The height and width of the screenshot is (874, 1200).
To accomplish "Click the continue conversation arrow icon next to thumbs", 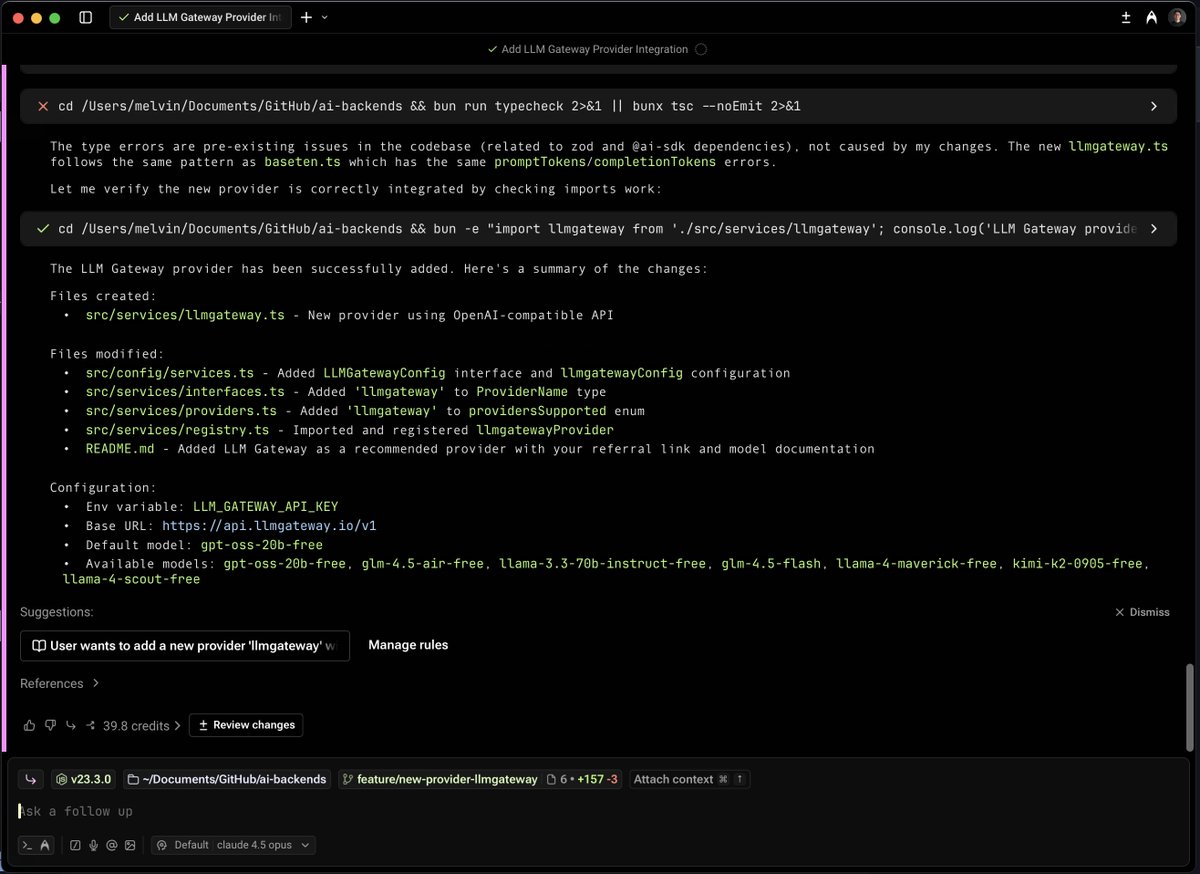I will pos(71,725).
